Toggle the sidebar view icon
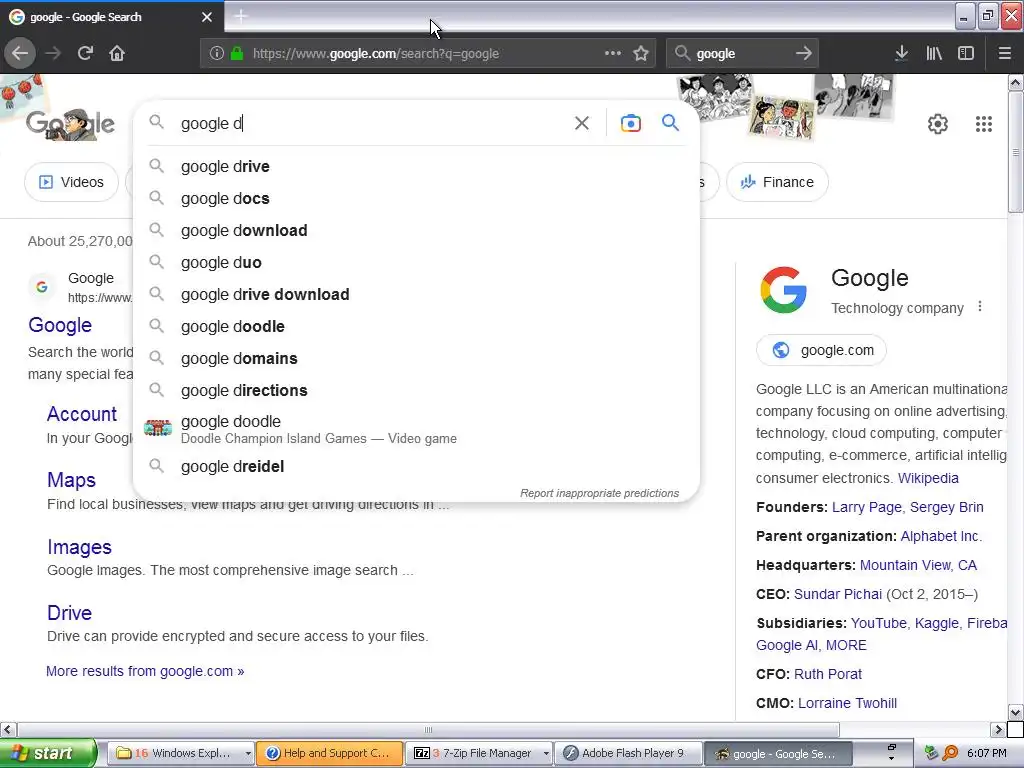This screenshot has height=768, width=1024. click(966, 53)
